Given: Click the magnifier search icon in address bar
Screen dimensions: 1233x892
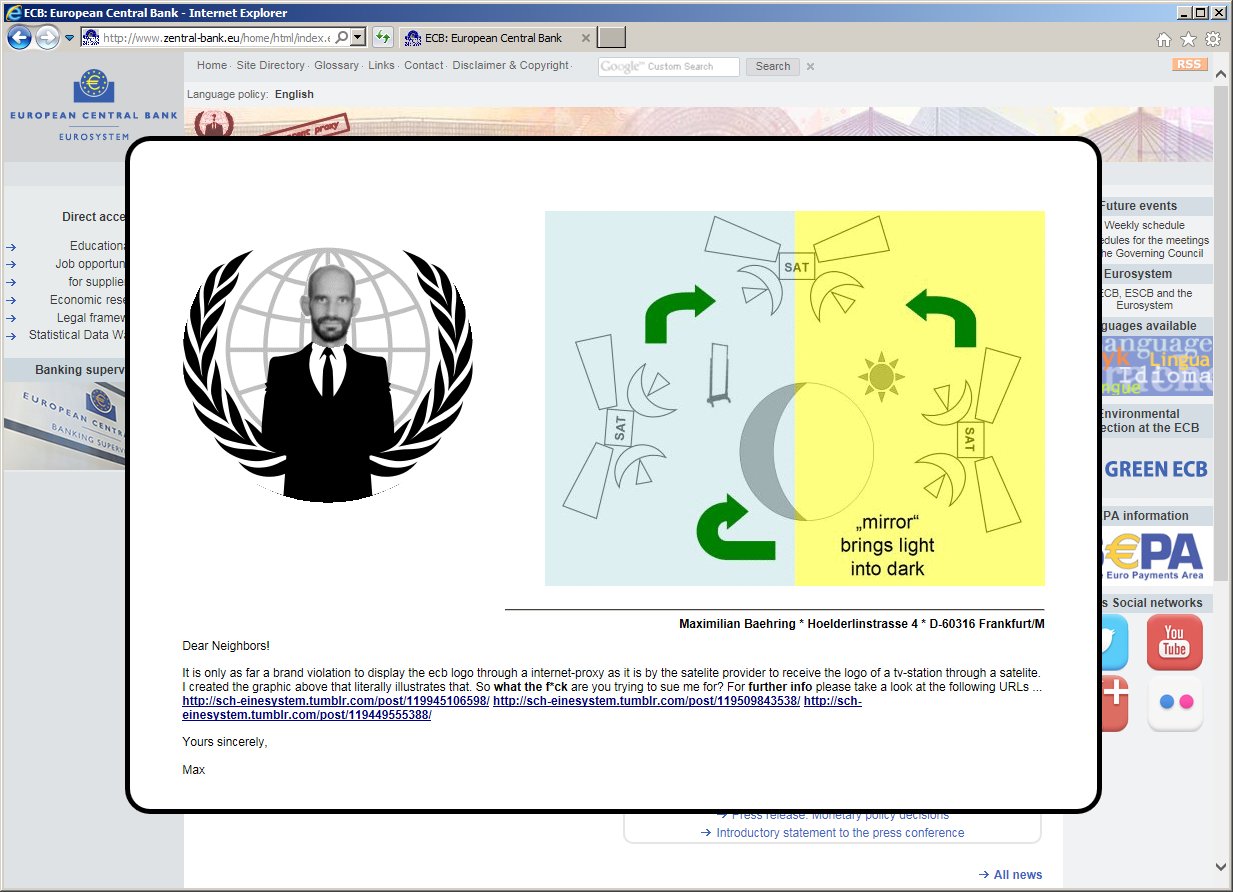Looking at the screenshot, I should pyautogui.click(x=341, y=37).
